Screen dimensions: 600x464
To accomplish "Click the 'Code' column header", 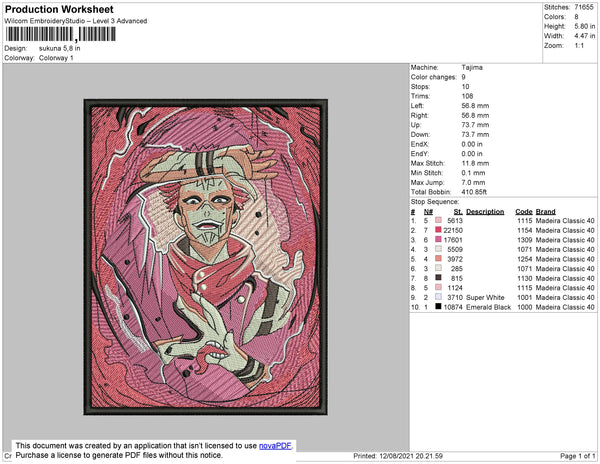I will 523,212.
